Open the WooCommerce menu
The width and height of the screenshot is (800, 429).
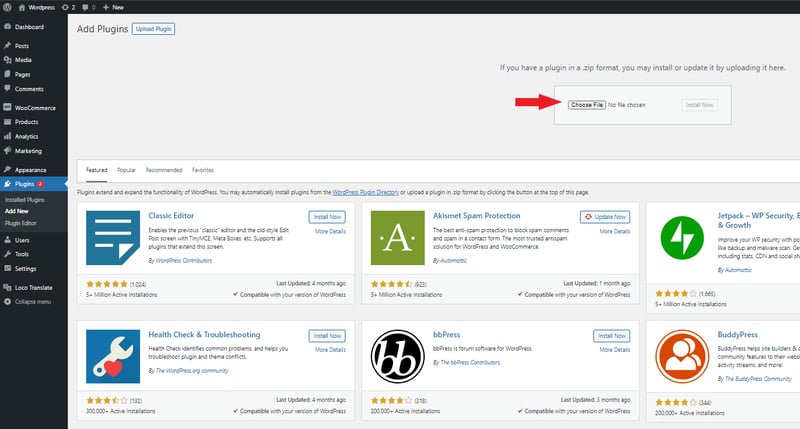[34, 108]
